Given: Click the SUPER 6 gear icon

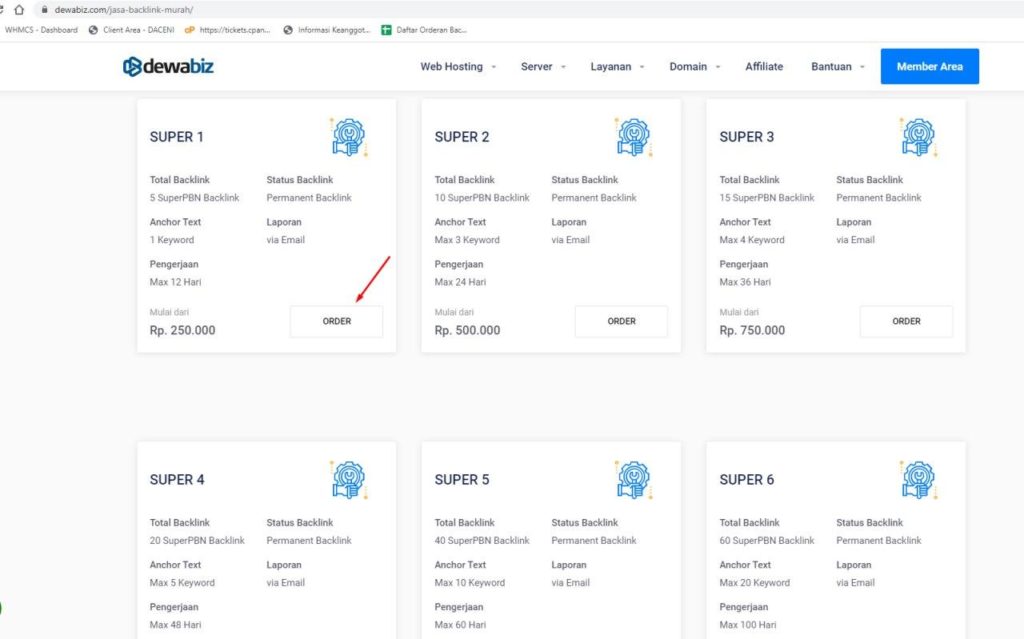Looking at the screenshot, I should coord(918,480).
